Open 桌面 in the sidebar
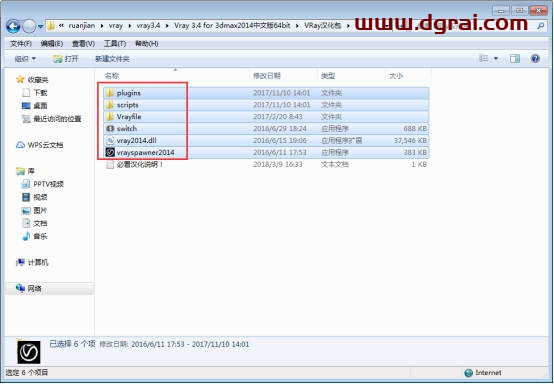The height and width of the screenshot is (384, 554). point(40,106)
